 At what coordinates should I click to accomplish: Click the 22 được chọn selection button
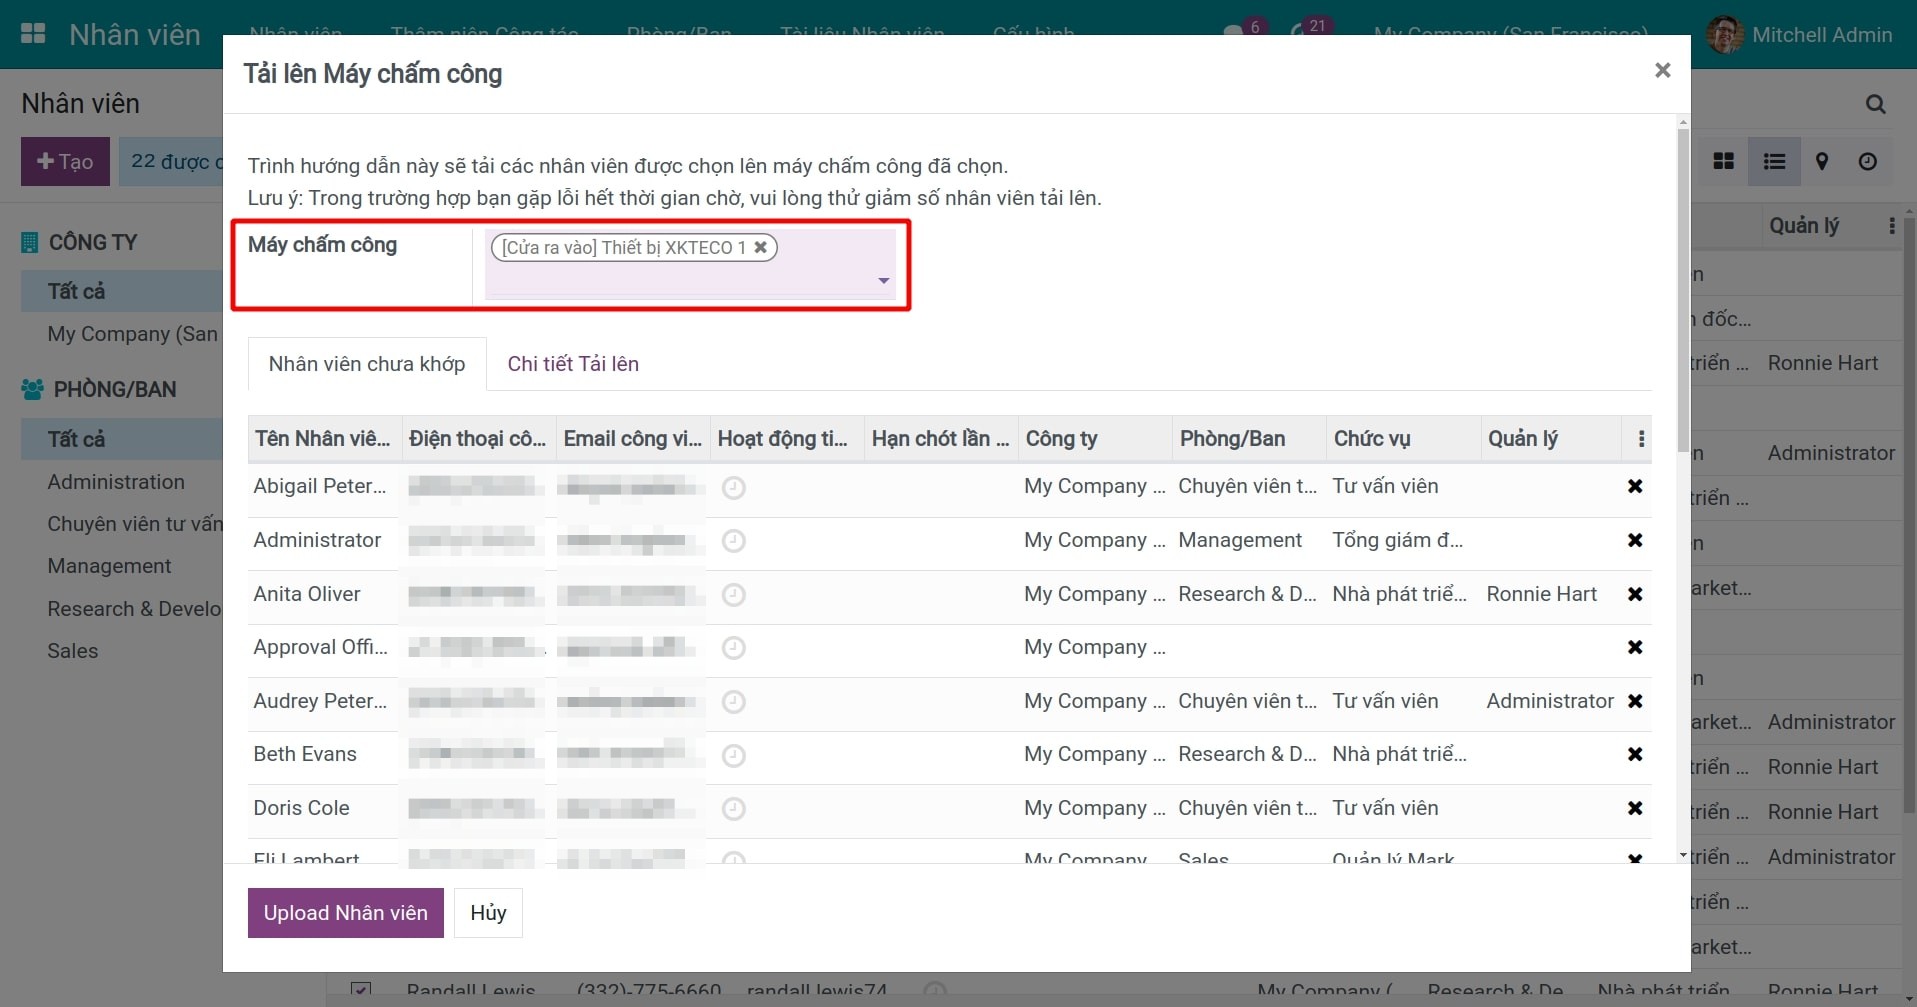(x=171, y=162)
